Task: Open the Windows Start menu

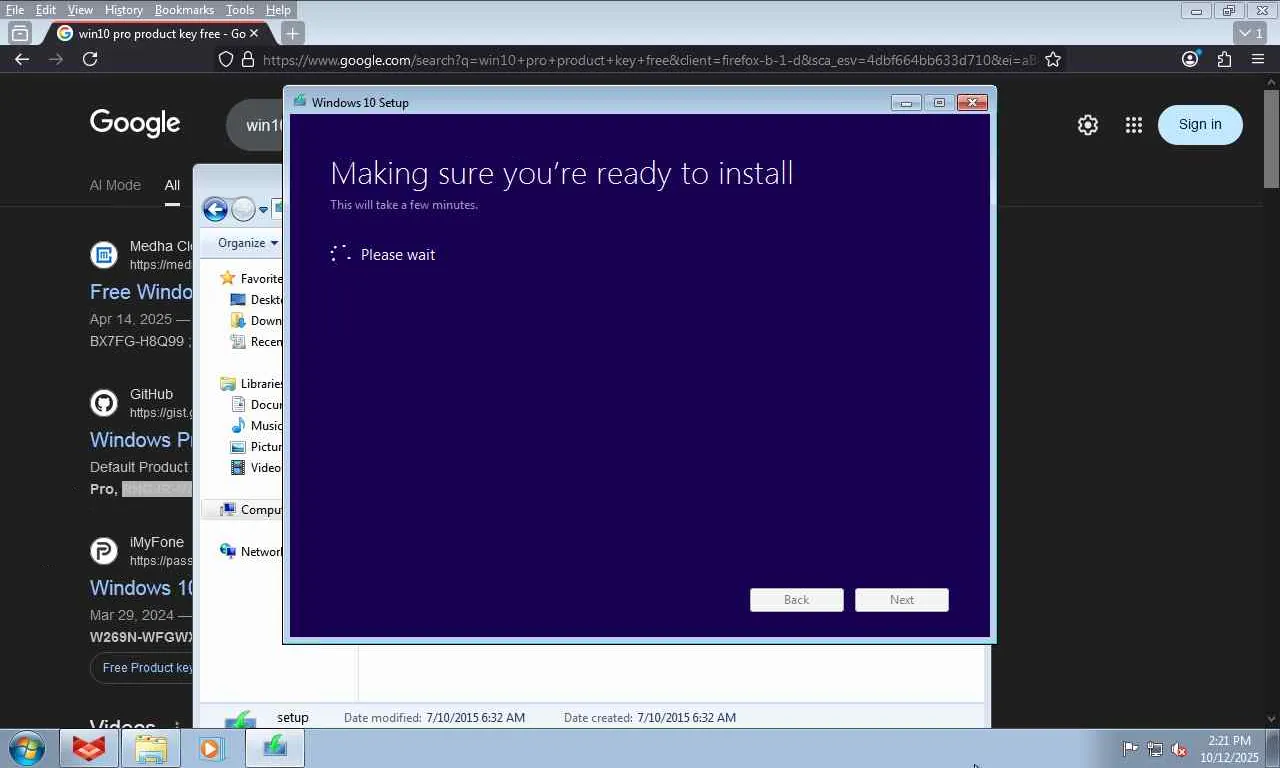Action: [26, 748]
